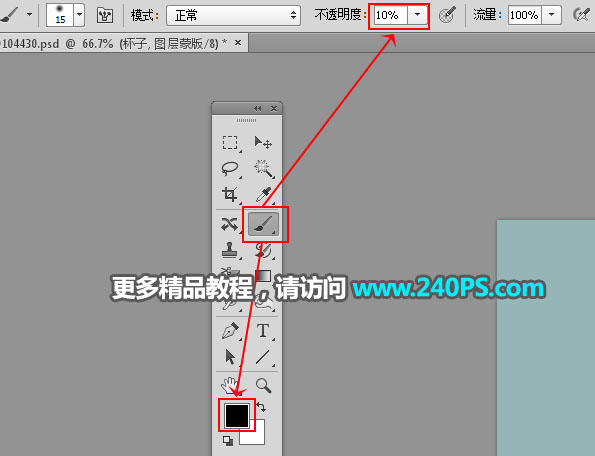
Task: Open the foreground black color picker
Action: (x=237, y=415)
